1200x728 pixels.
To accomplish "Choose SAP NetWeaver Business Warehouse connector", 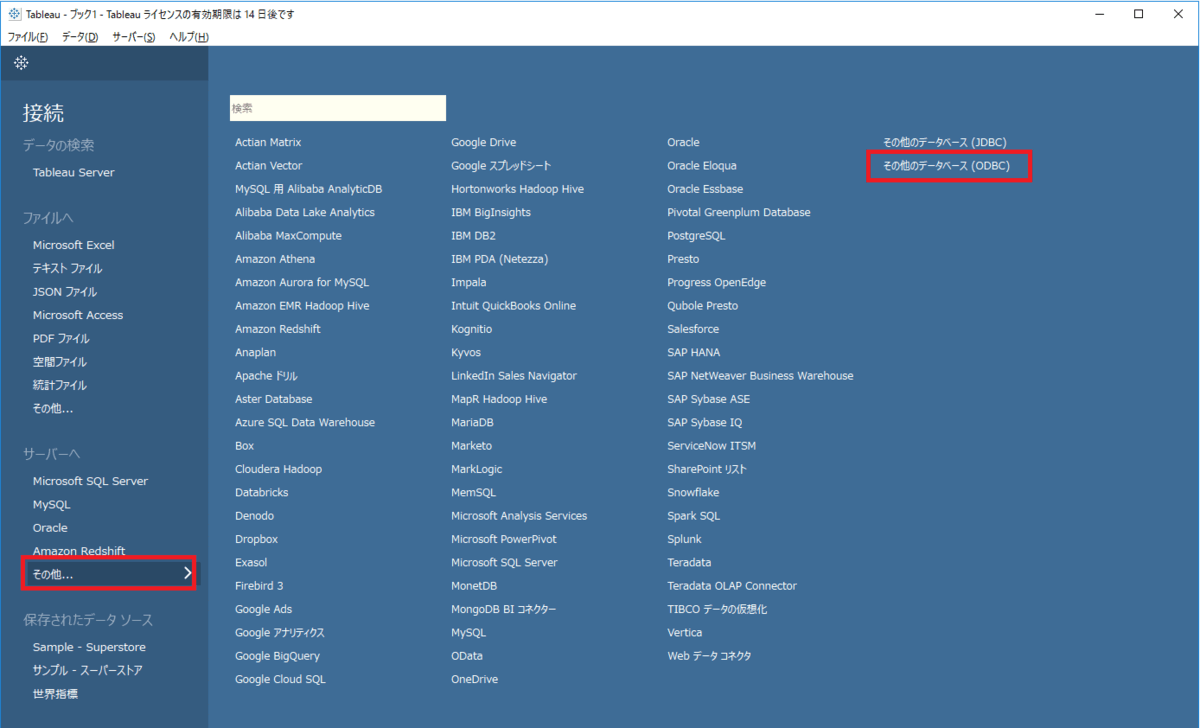I will [x=760, y=376].
